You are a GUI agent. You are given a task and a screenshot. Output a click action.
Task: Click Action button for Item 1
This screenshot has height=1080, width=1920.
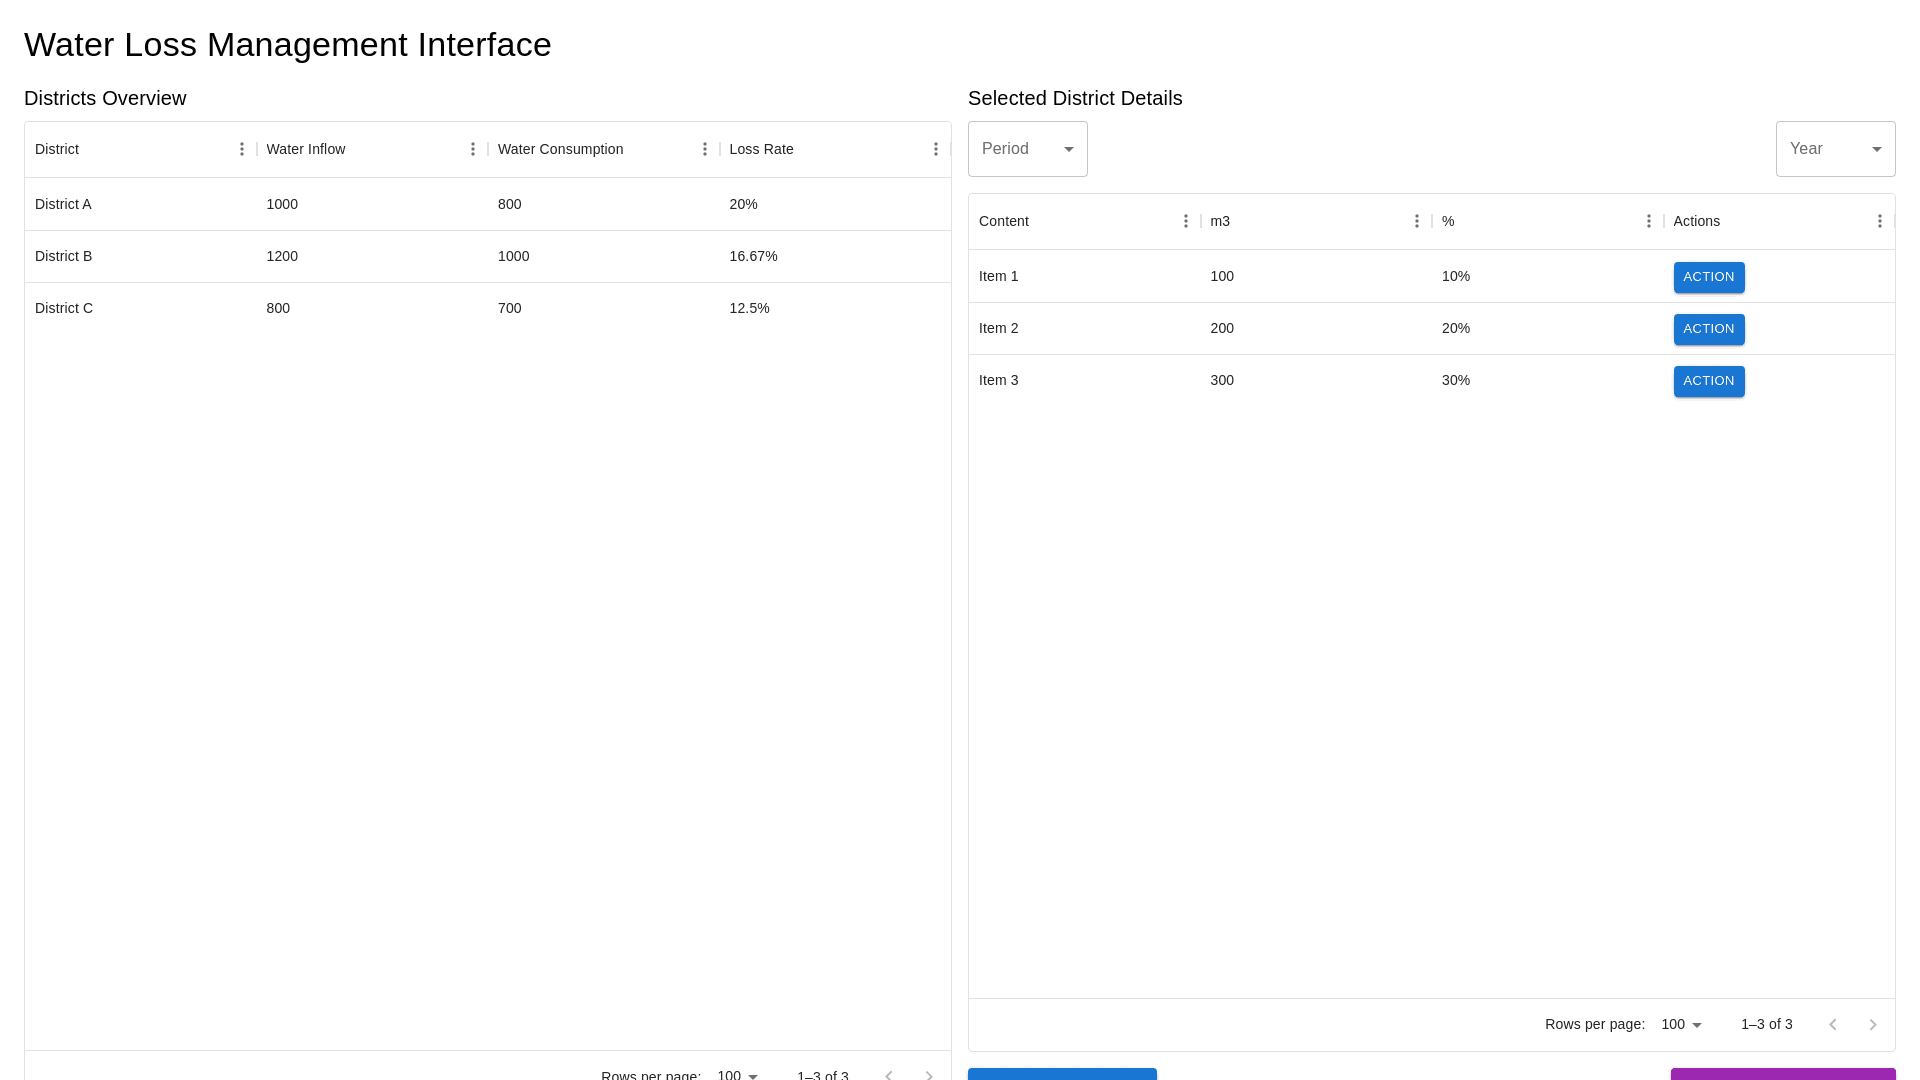(x=1709, y=277)
